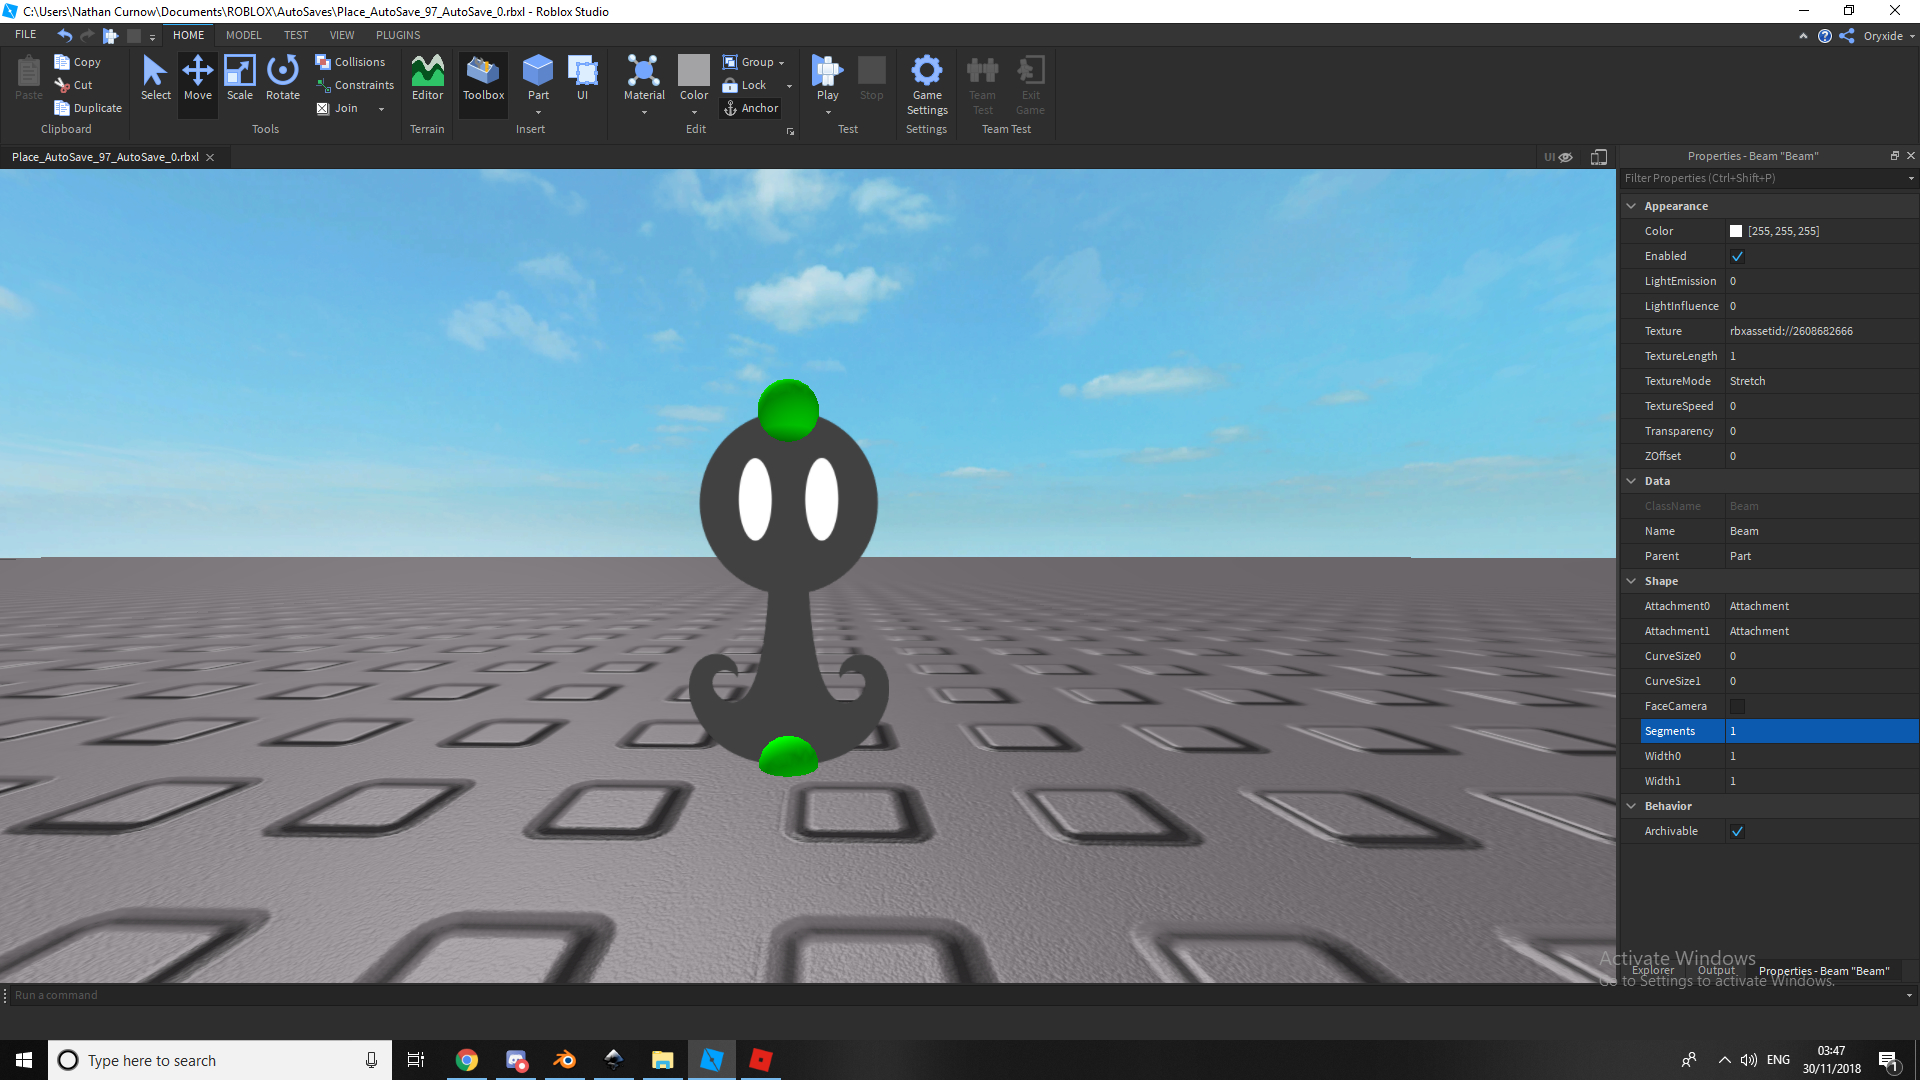Image resolution: width=1920 pixels, height=1080 pixels.
Task: Uncheck the Archivable property
Action: click(1738, 831)
